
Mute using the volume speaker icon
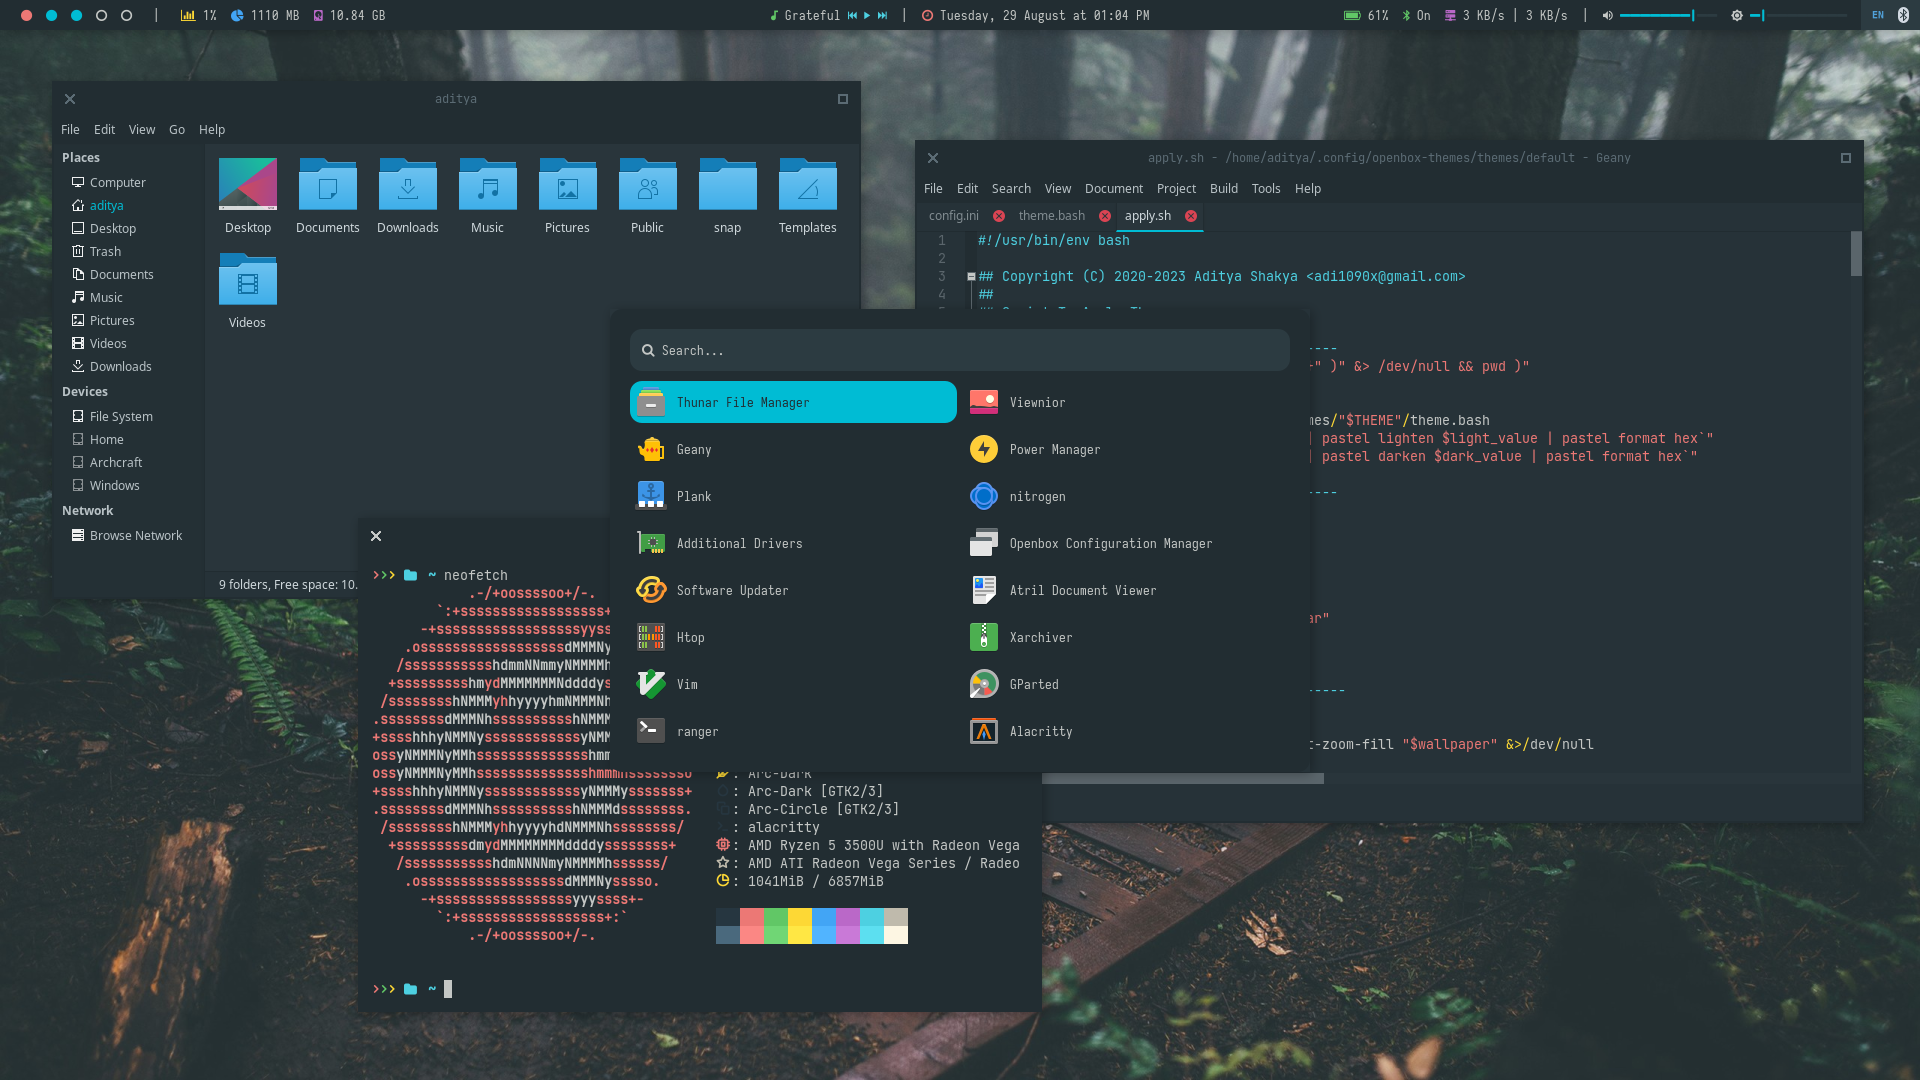click(x=1607, y=16)
